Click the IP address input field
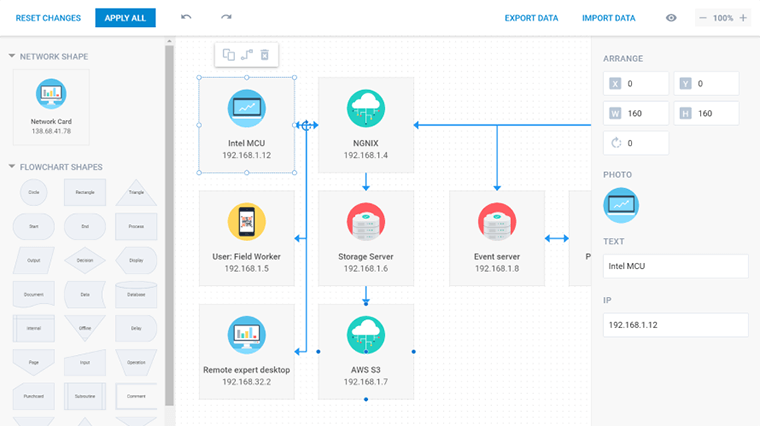This screenshot has height=426, width=760. click(x=675, y=325)
